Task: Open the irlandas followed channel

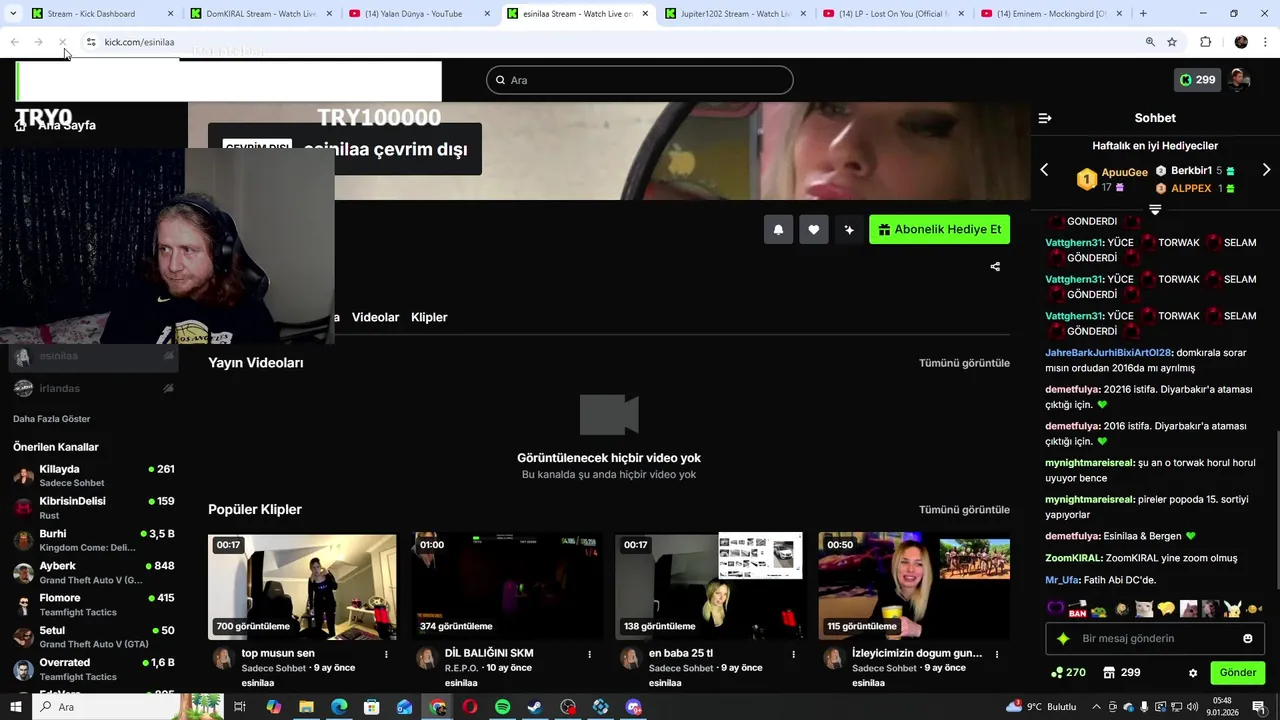Action: (94, 388)
